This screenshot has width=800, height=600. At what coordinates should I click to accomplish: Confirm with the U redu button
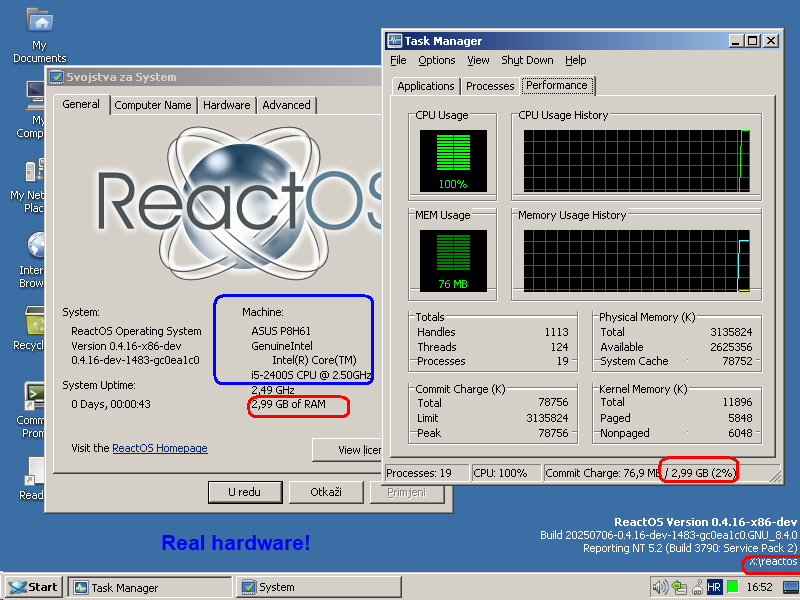(x=244, y=492)
